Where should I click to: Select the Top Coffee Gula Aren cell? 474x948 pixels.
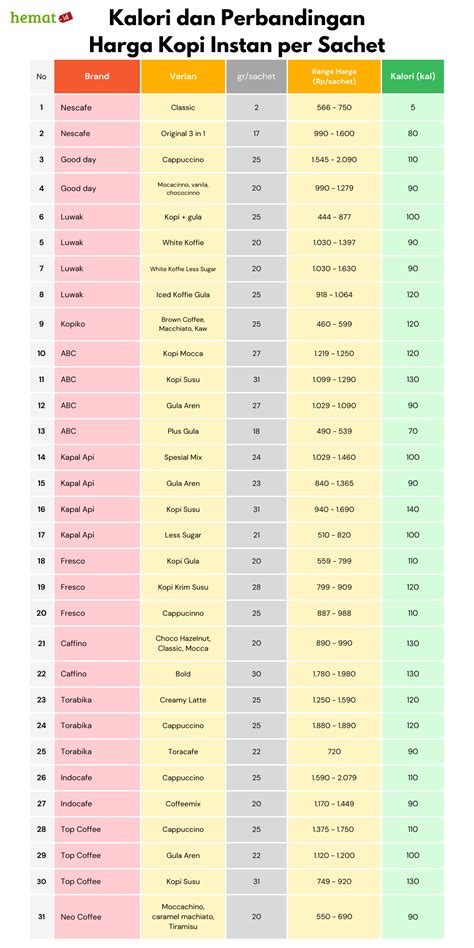click(183, 855)
